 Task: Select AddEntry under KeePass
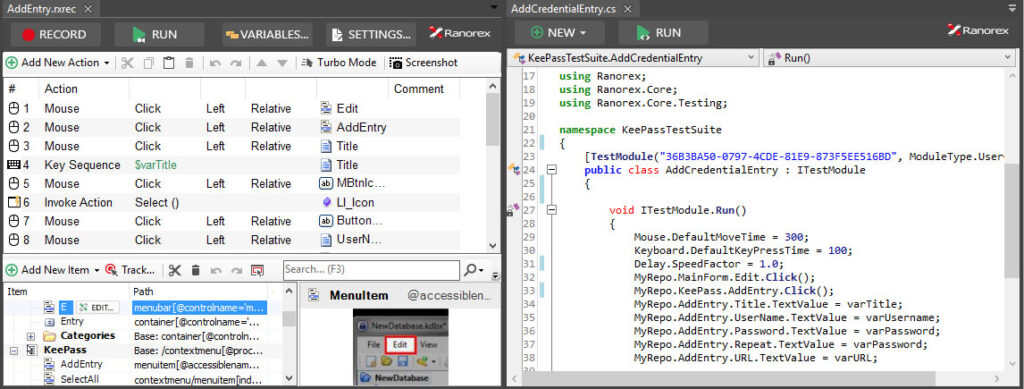coord(81,365)
